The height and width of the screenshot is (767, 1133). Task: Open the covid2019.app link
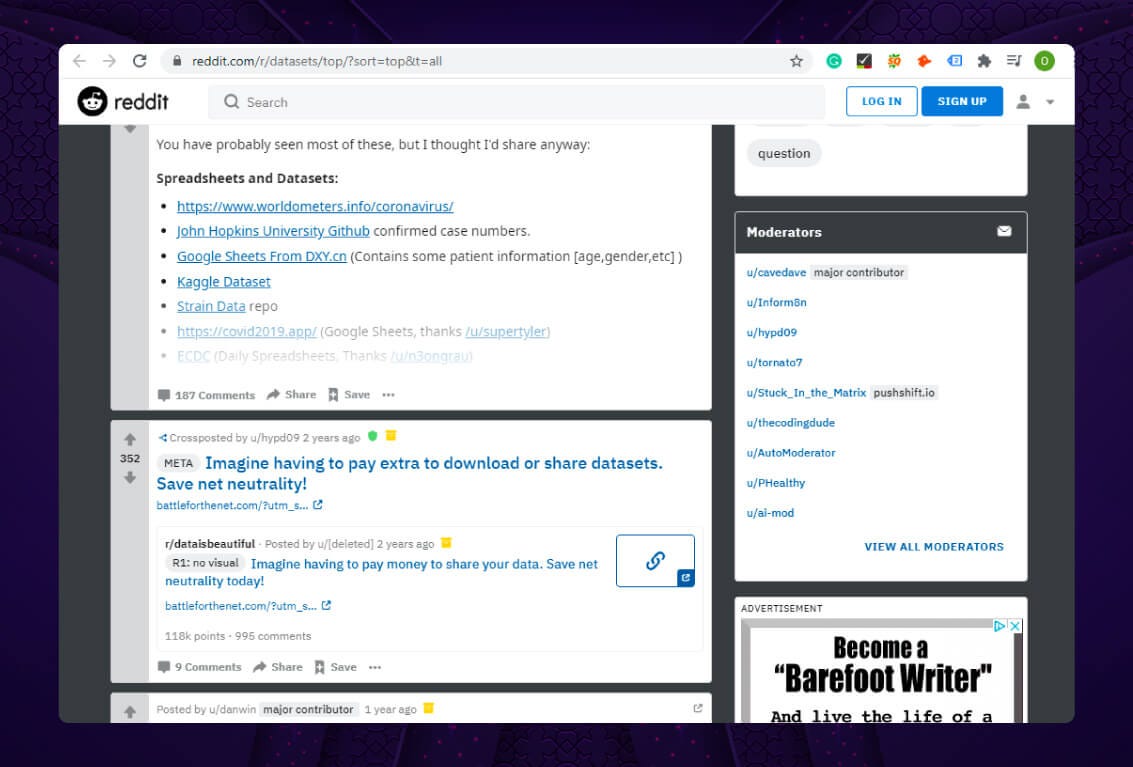tap(246, 331)
